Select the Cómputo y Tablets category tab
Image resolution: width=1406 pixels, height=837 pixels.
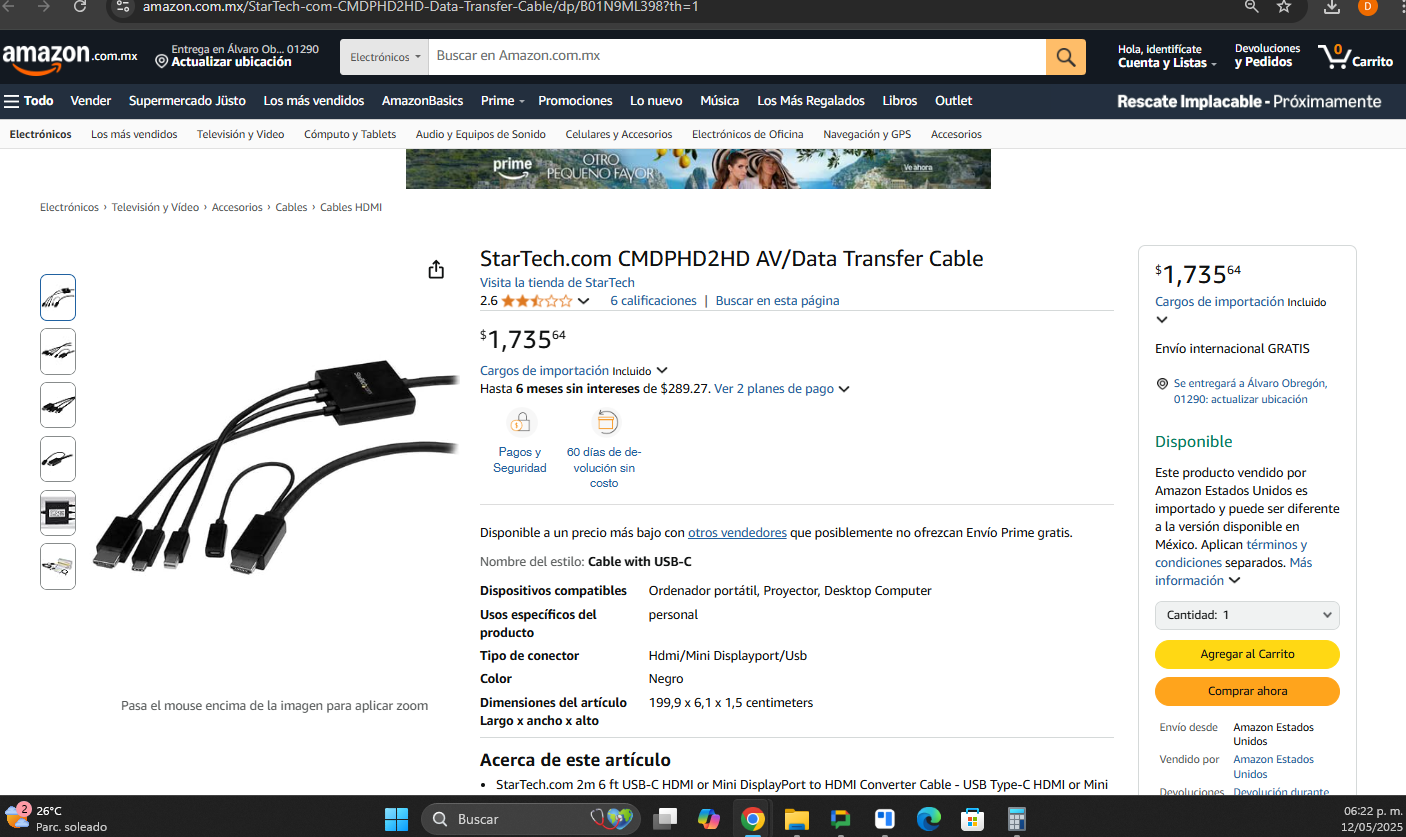(x=350, y=134)
